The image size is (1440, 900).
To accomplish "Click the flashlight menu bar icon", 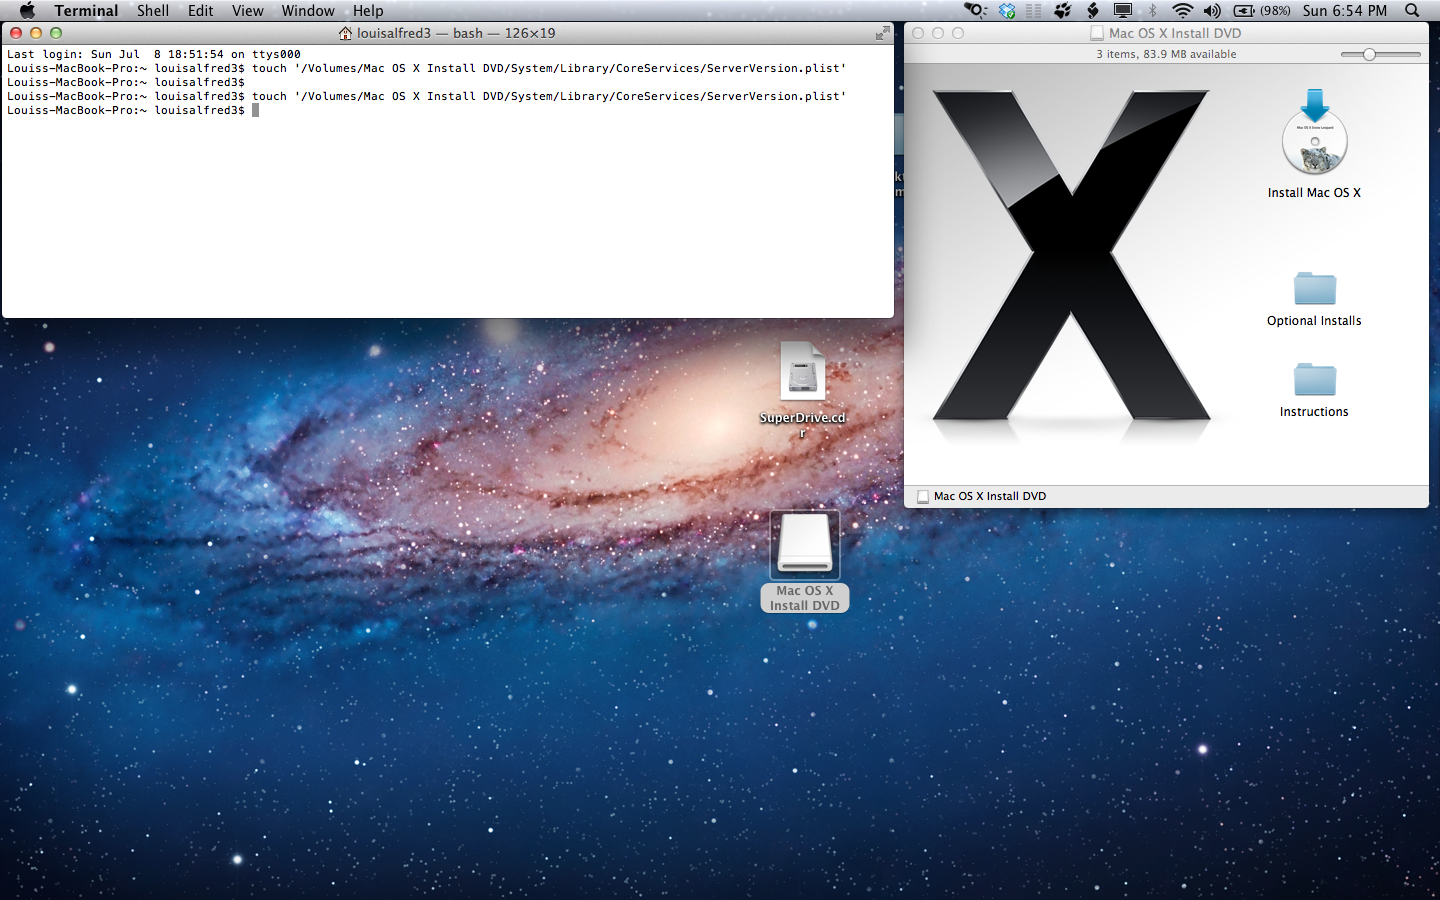I will (975, 10).
